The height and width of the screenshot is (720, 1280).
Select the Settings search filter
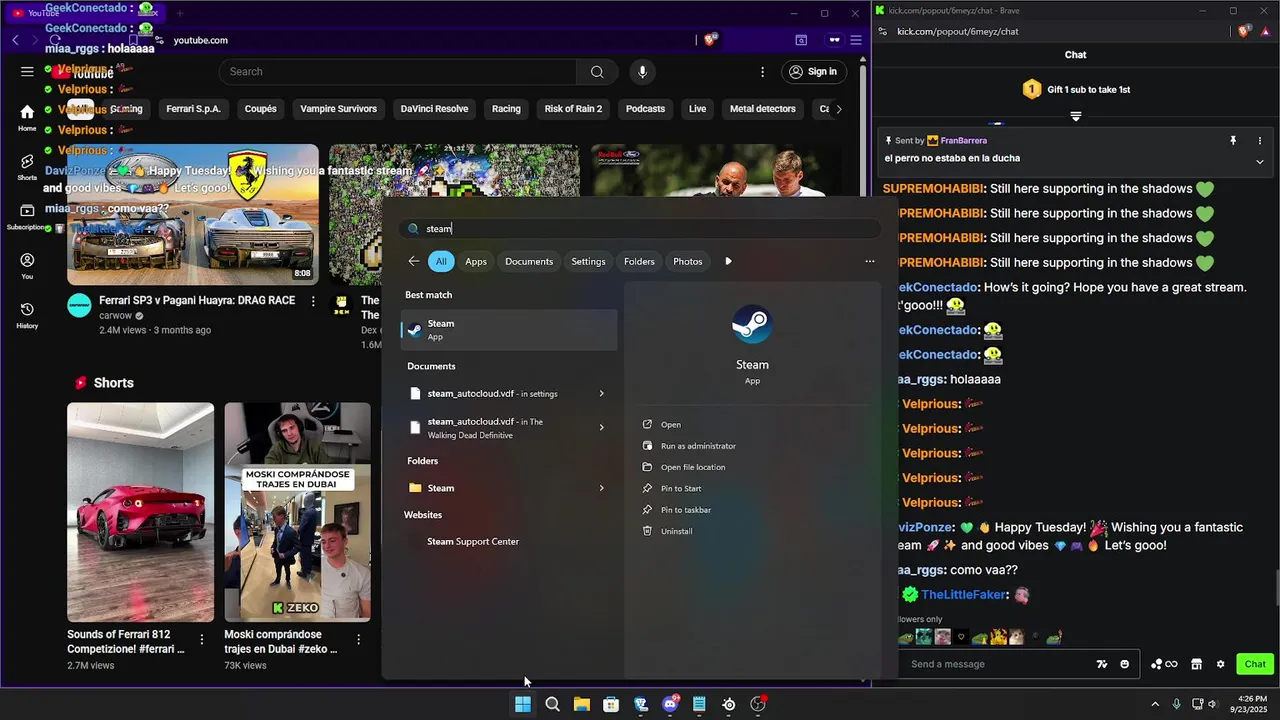588,261
